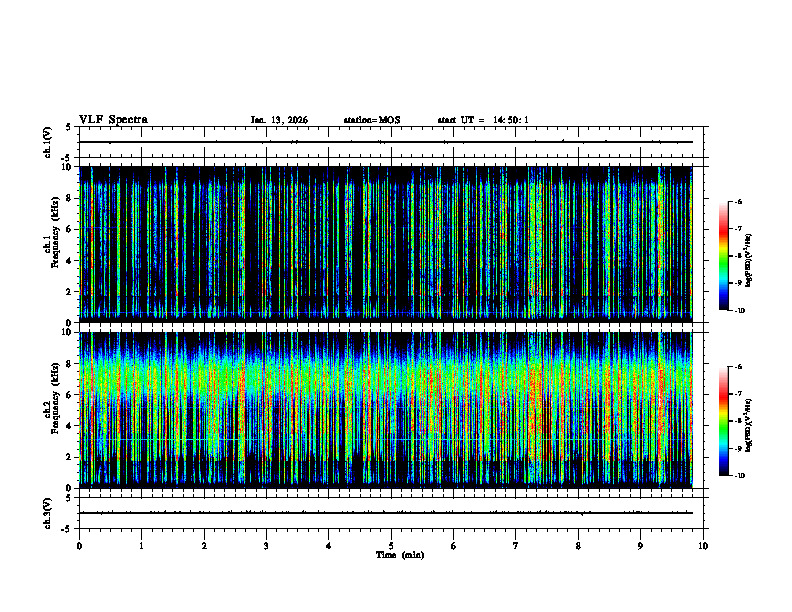Click the ch.2 spectrogram panel

pyautogui.click(x=386, y=410)
